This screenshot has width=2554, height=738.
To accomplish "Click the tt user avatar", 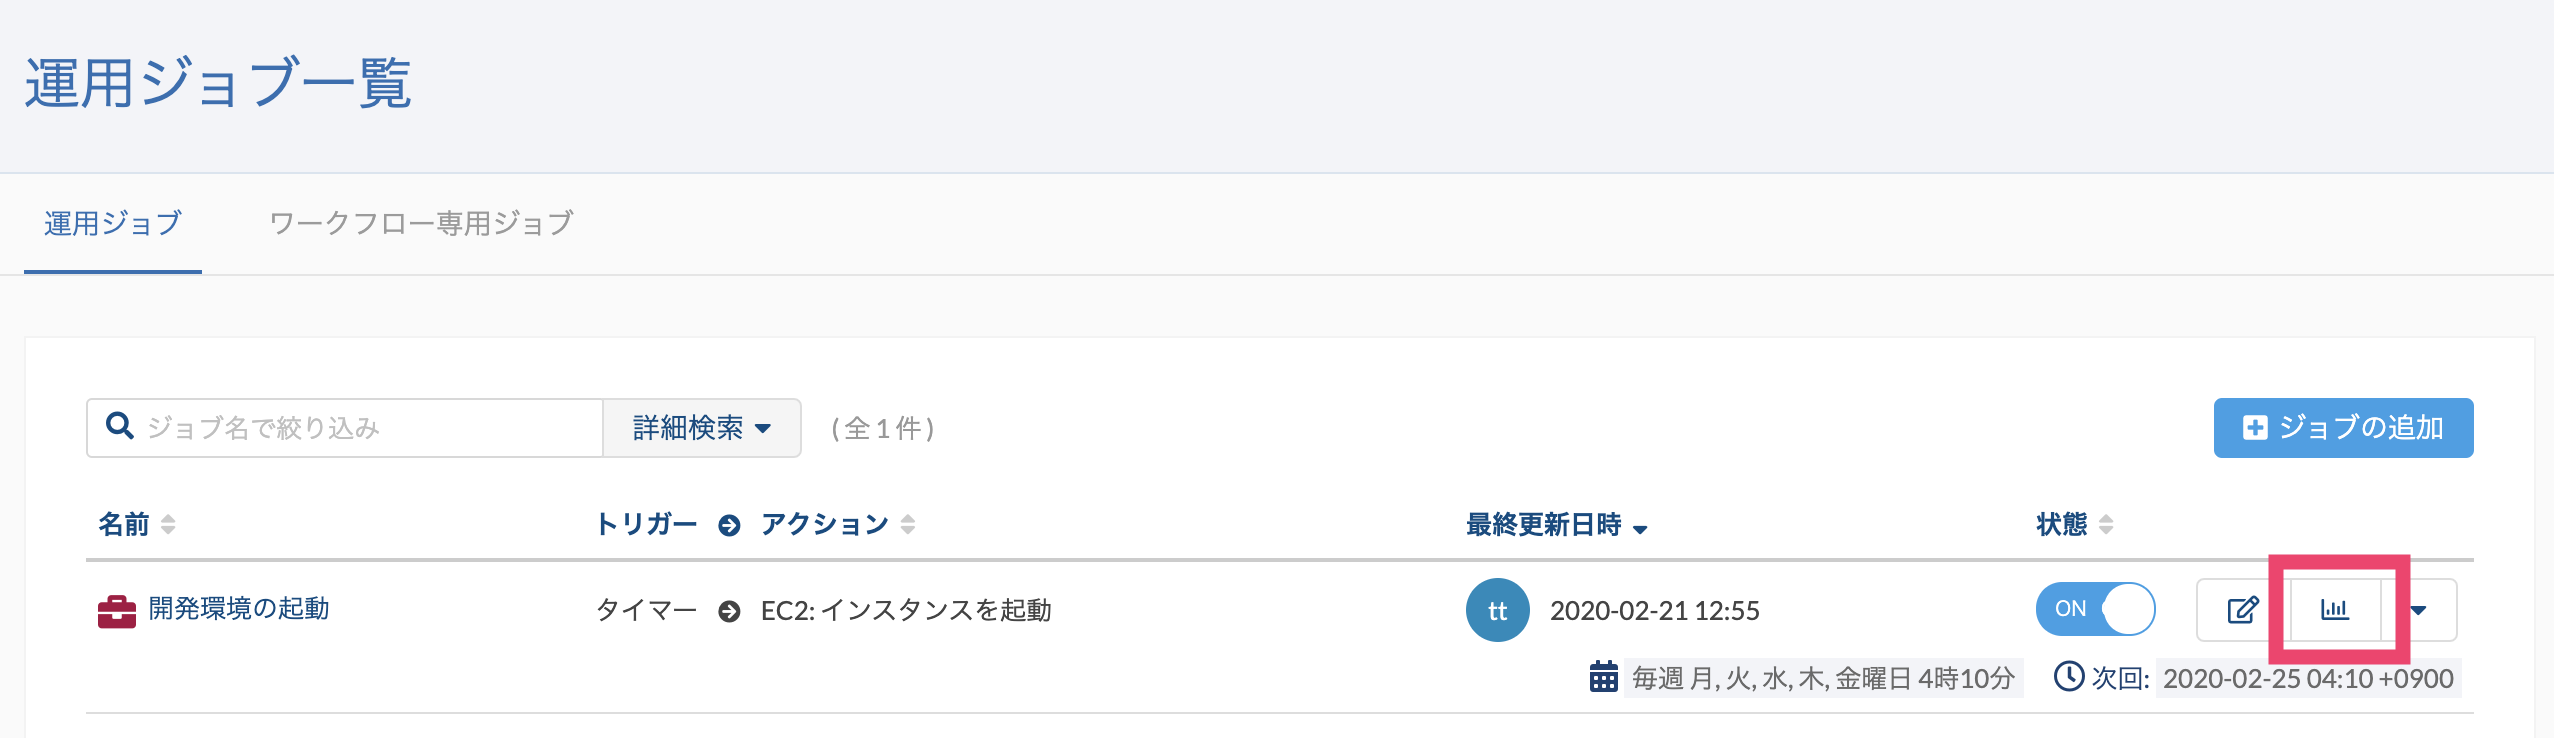I will (1497, 610).
